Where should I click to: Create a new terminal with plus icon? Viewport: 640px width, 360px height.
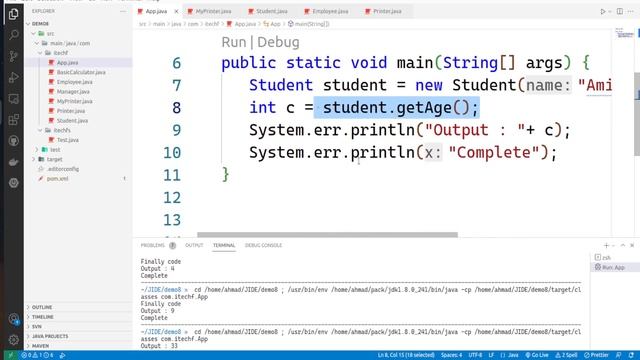coord(606,245)
